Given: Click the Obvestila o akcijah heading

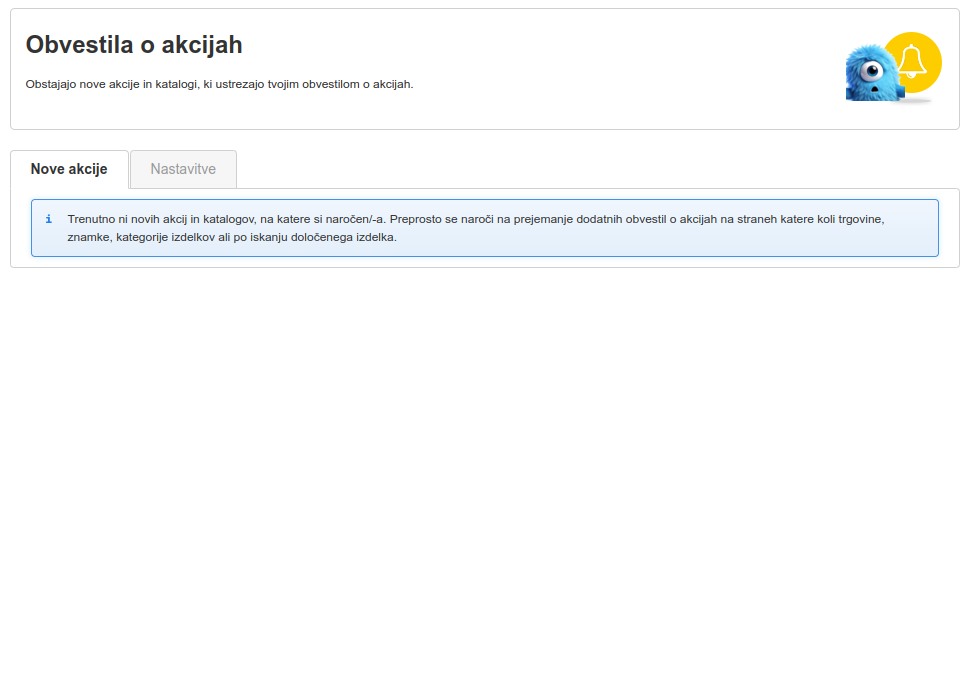Looking at the screenshot, I should (134, 45).
